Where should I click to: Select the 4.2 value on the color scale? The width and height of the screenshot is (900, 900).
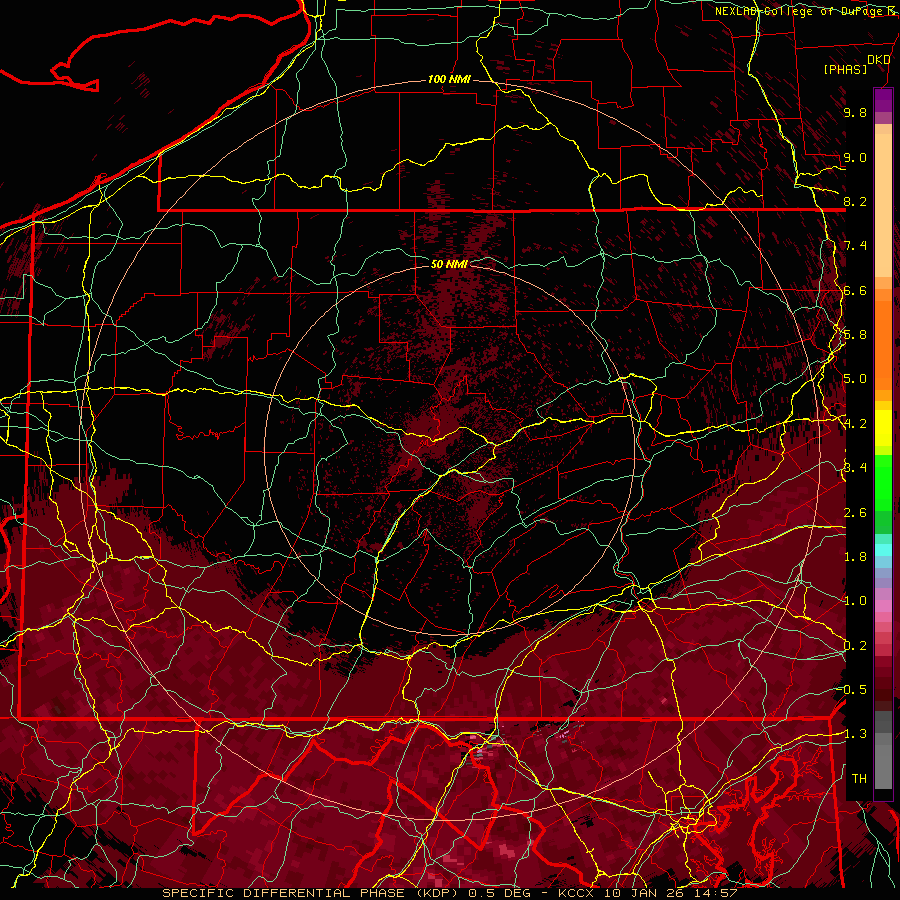point(855,424)
